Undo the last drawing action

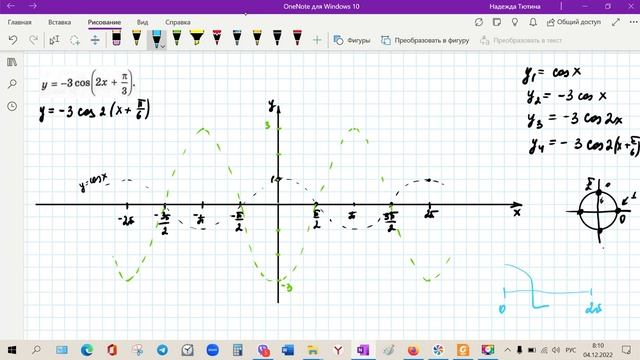click(13, 40)
